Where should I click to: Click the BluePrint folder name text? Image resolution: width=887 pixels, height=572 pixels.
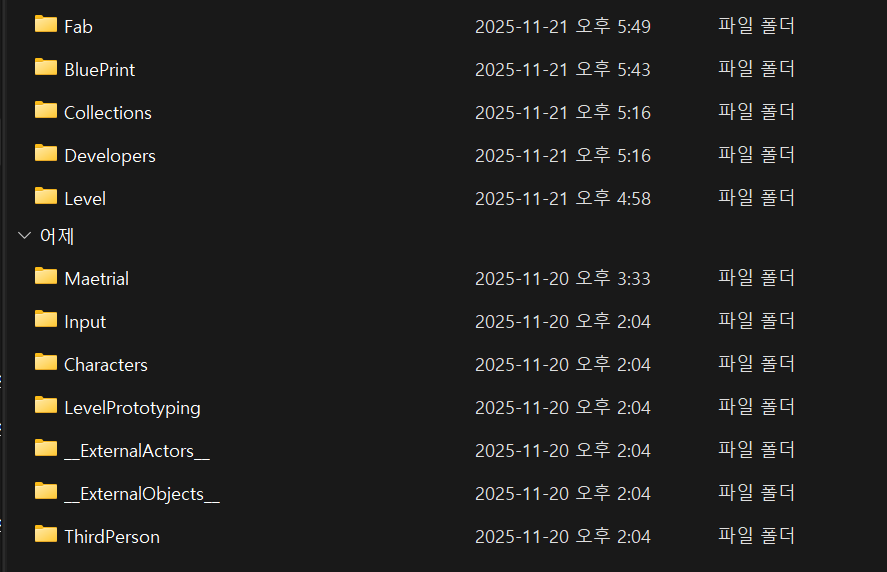point(100,70)
